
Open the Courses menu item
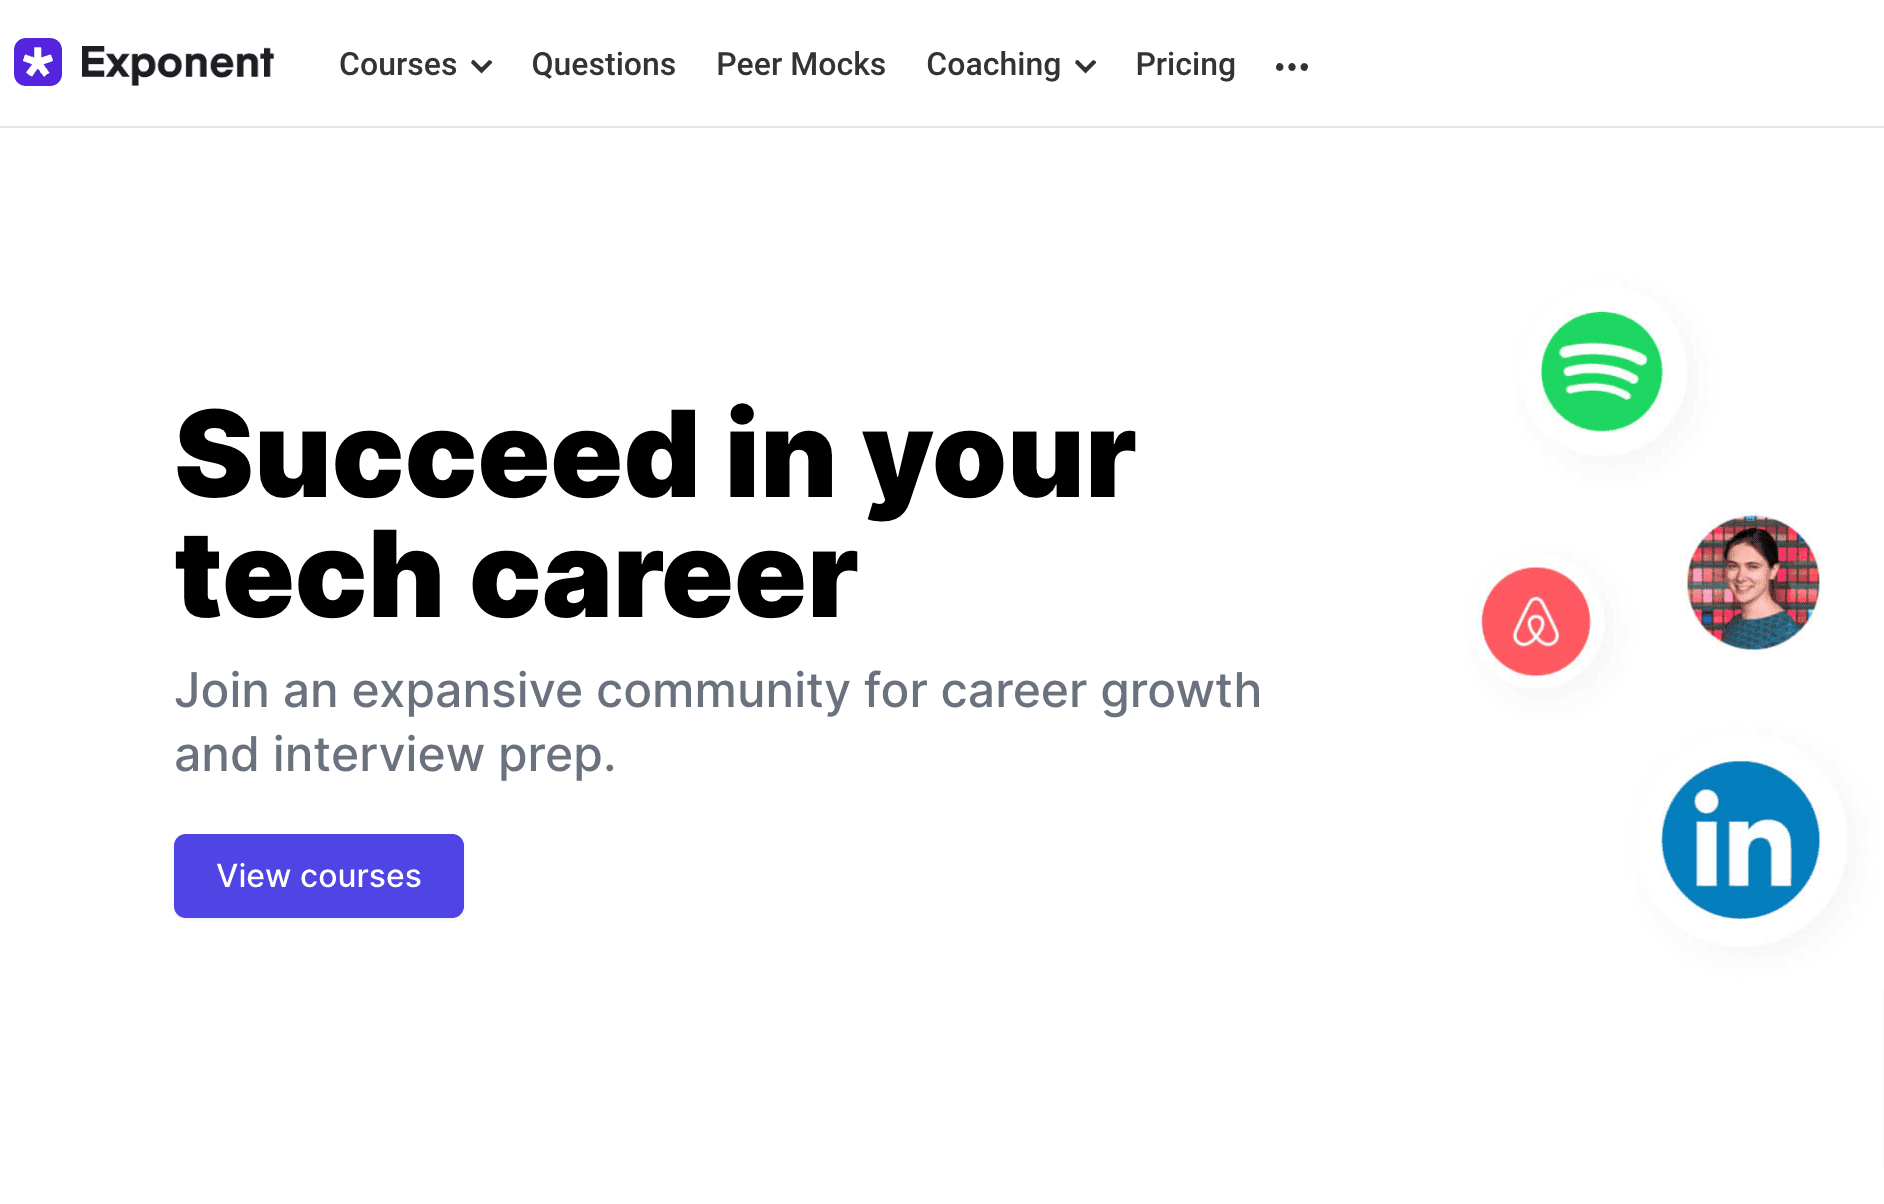click(x=398, y=64)
